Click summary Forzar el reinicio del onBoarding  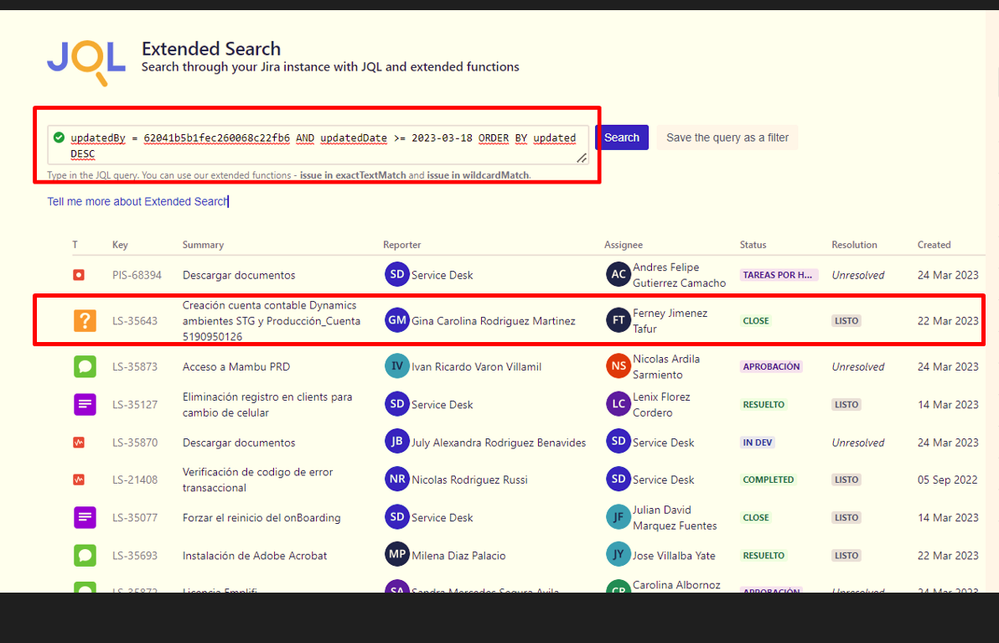tap(261, 518)
